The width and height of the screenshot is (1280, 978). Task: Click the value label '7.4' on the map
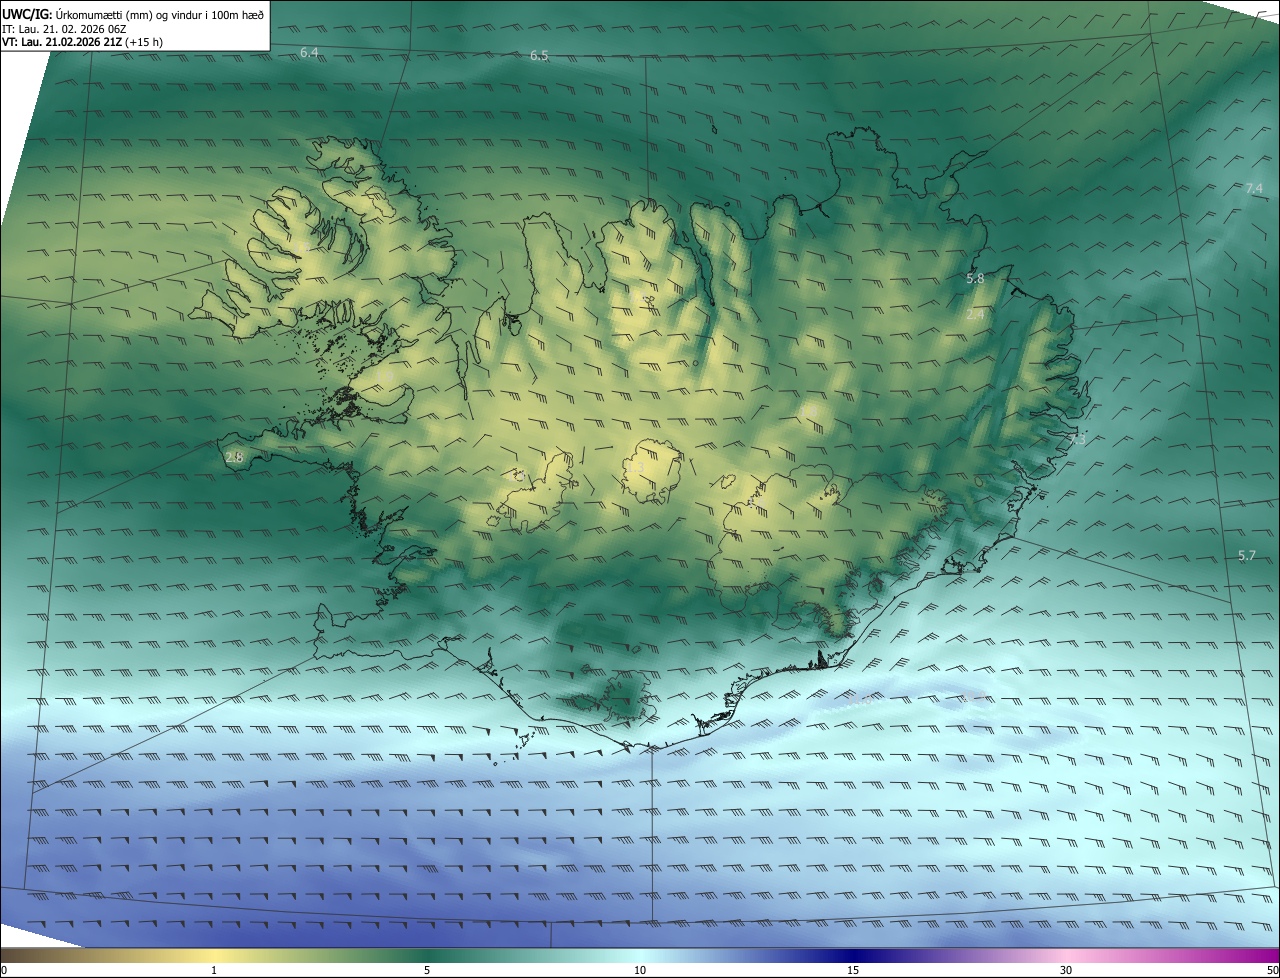coord(1254,188)
